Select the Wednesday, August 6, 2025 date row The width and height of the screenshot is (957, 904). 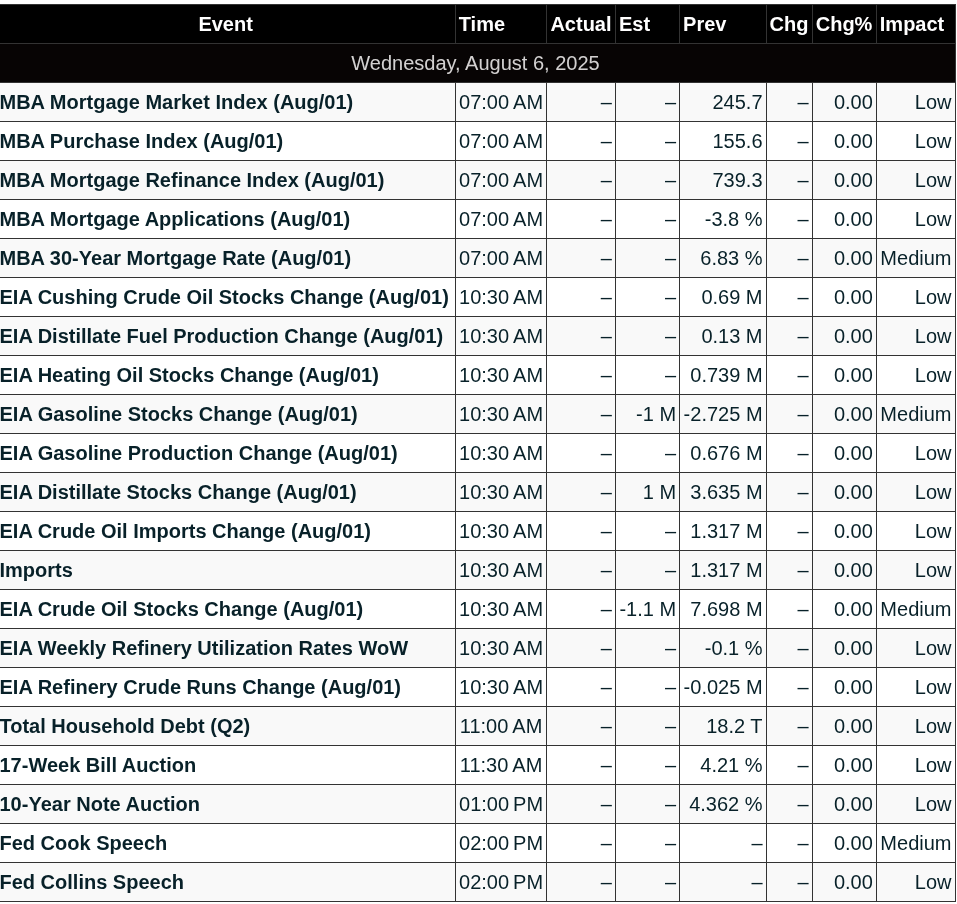[x=475, y=63]
